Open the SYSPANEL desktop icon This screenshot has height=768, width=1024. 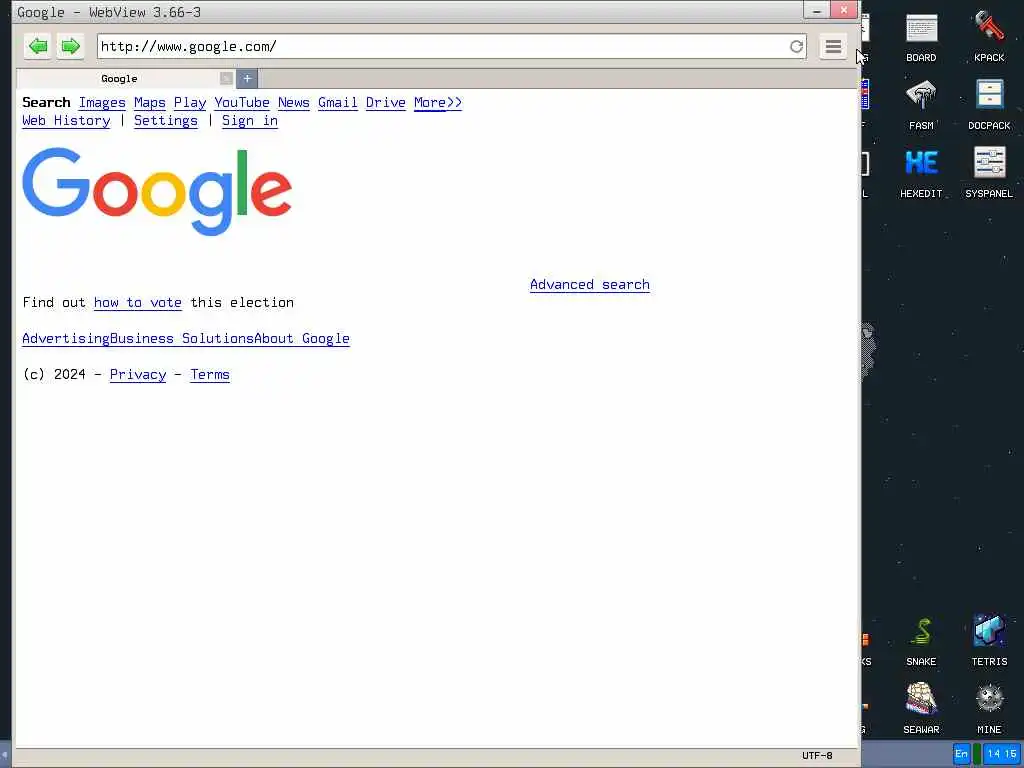click(x=989, y=173)
